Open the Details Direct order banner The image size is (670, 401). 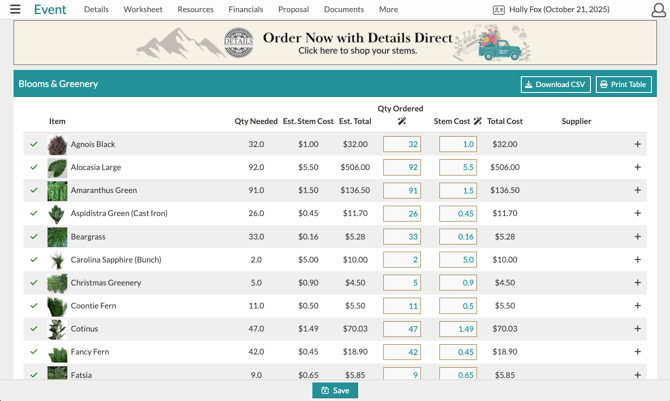[335, 43]
